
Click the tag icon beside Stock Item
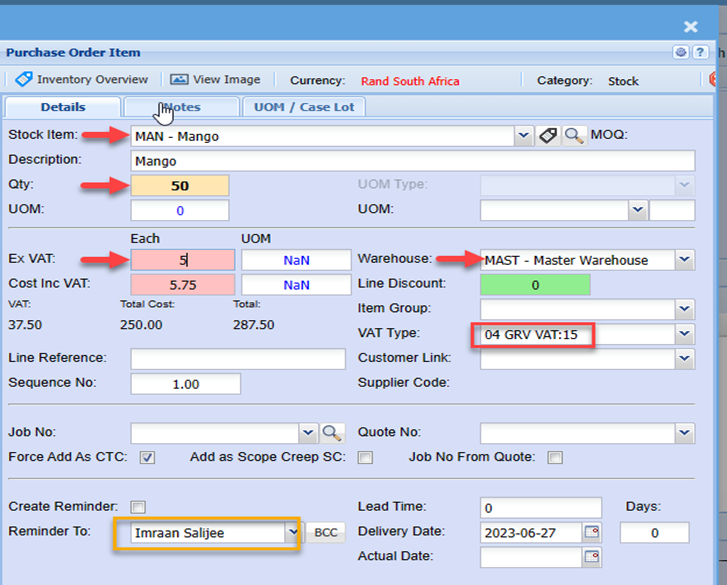coord(547,136)
